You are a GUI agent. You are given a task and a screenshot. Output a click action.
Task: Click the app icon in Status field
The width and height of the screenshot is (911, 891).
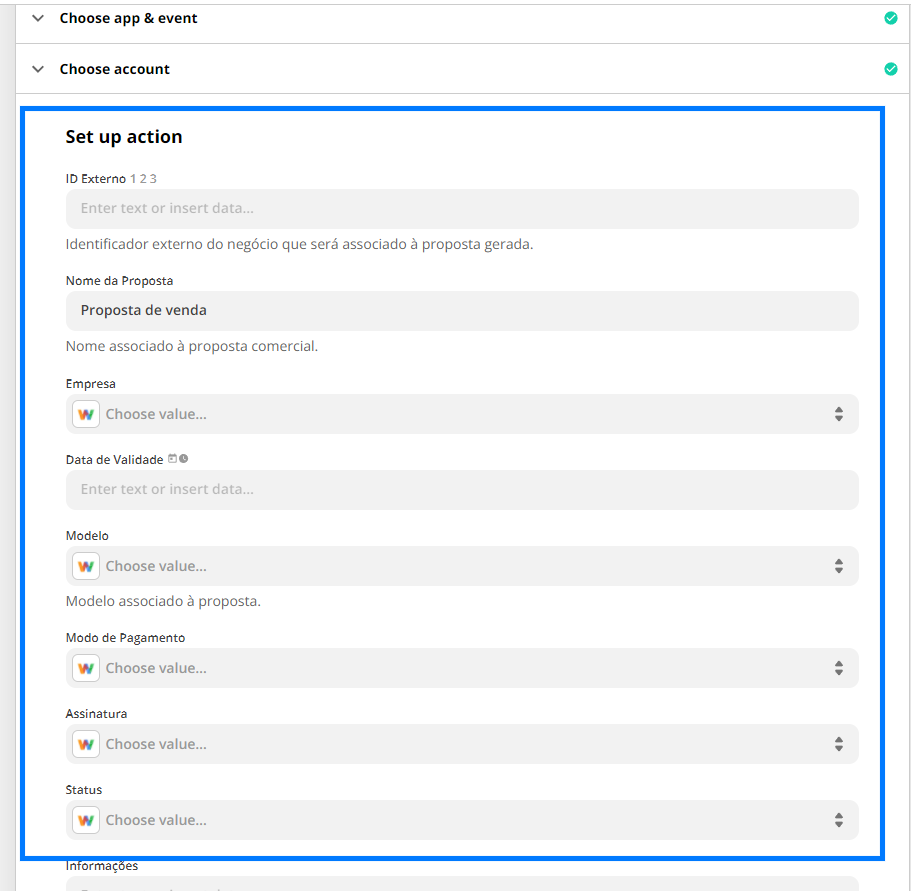click(85, 820)
